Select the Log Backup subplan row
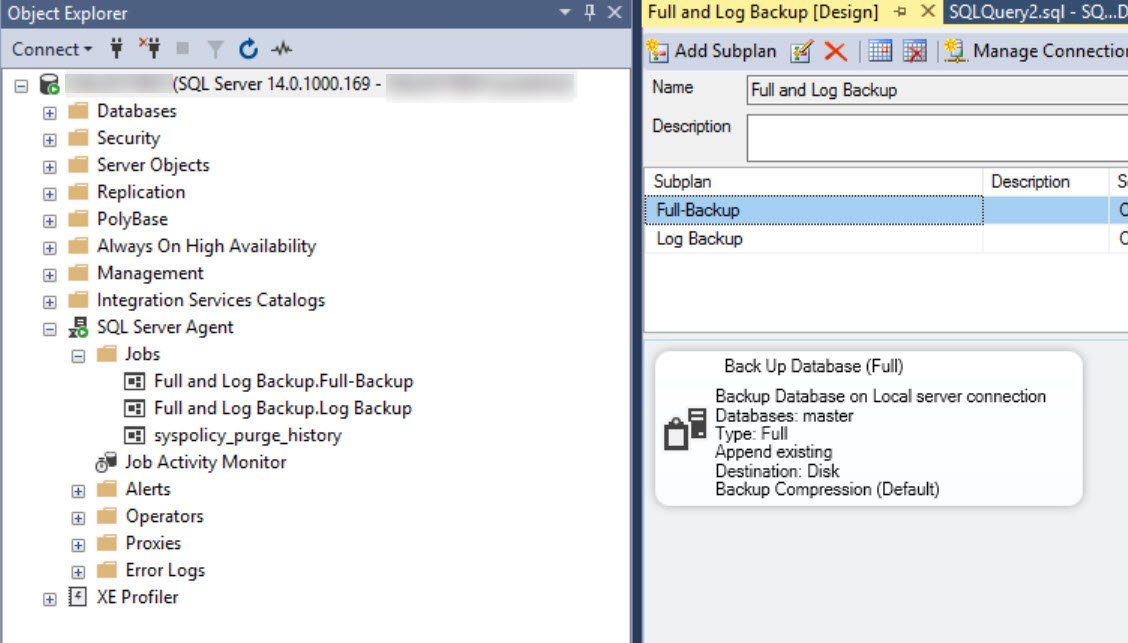 tap(886, 239)
